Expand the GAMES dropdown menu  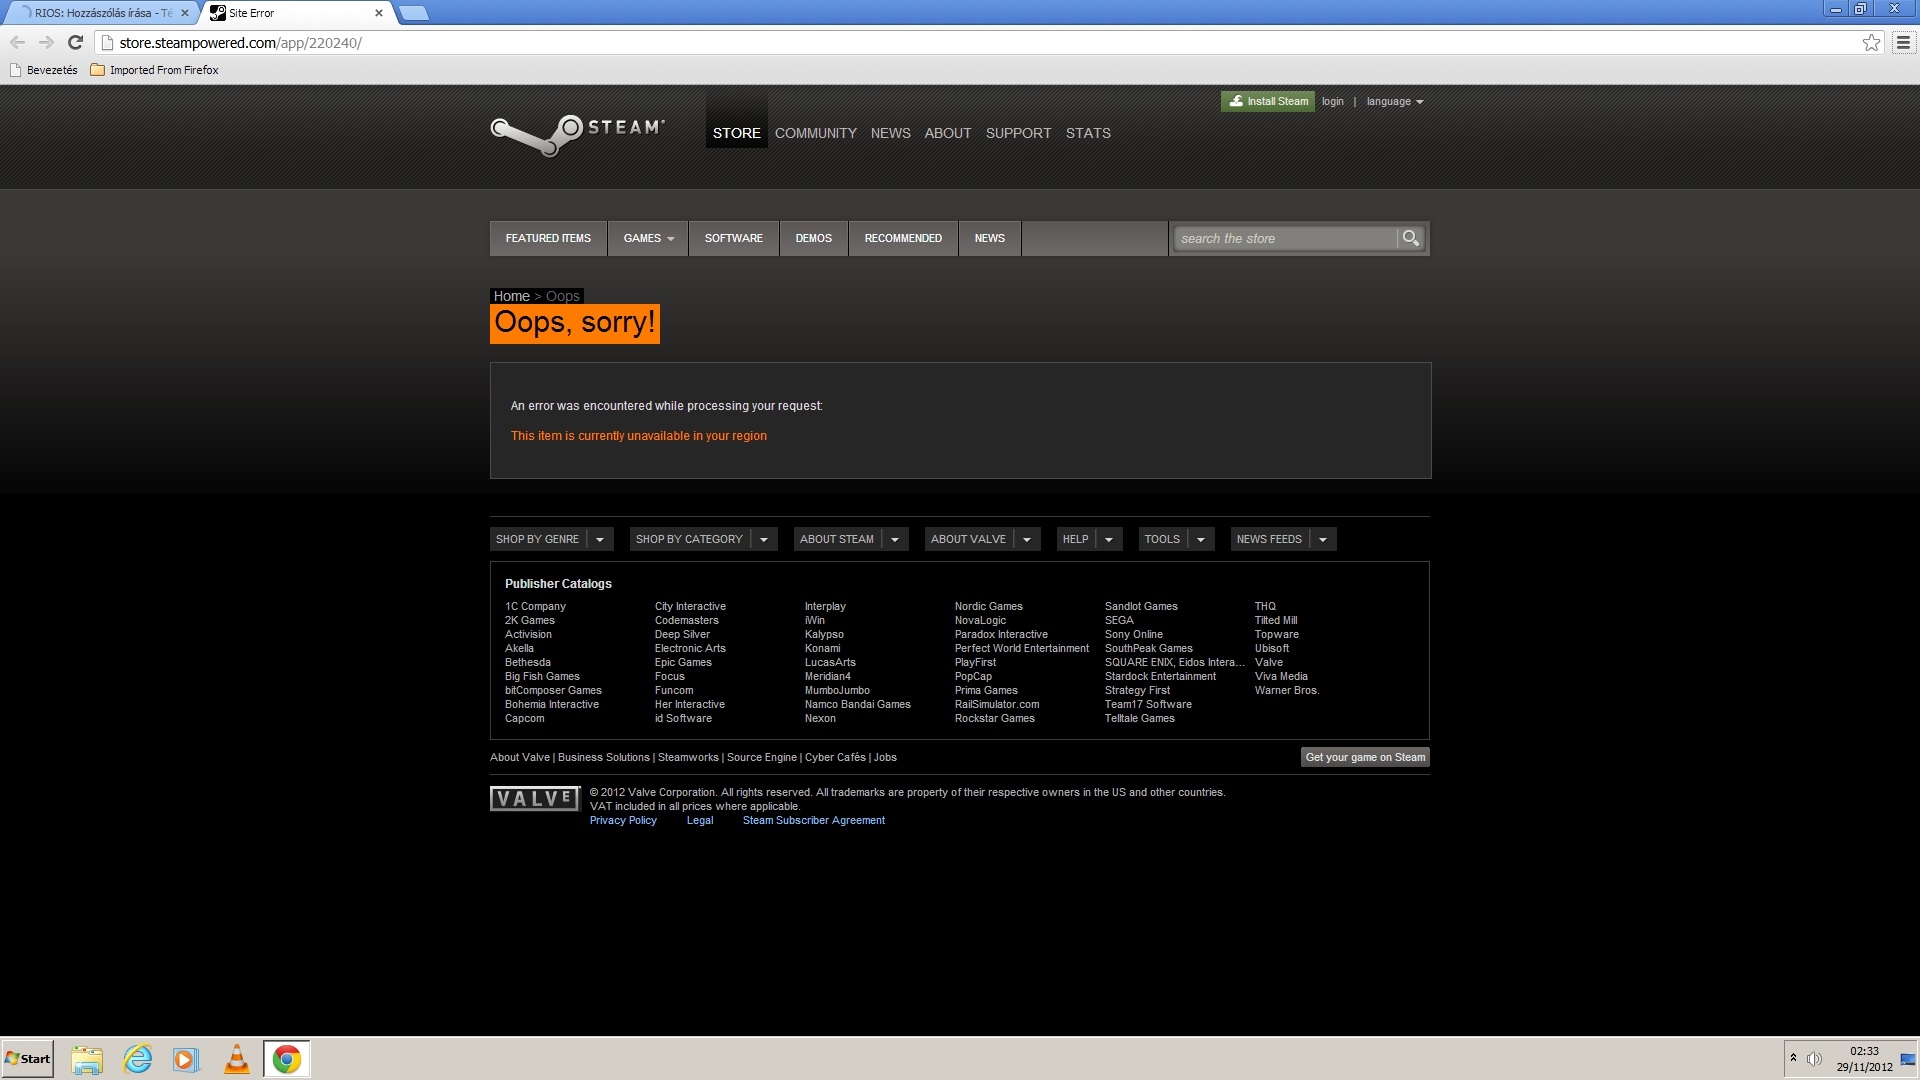[x=648, y=238]
